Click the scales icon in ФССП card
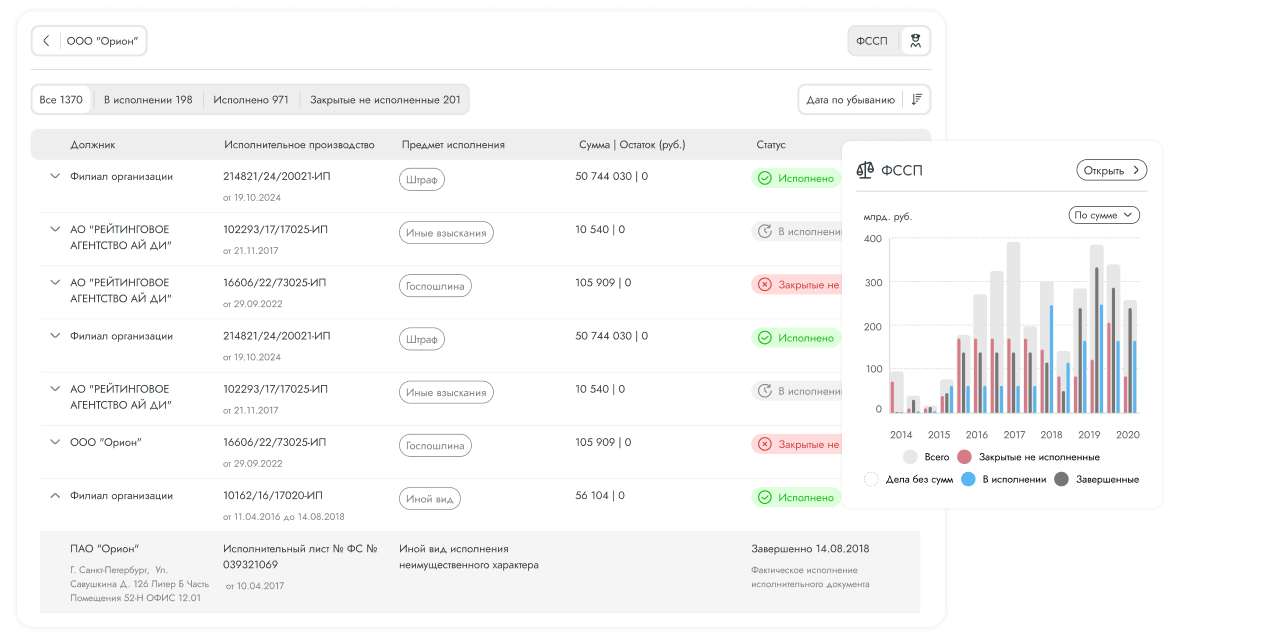This screenshot has height=639, width=1280. pos(865,171)
